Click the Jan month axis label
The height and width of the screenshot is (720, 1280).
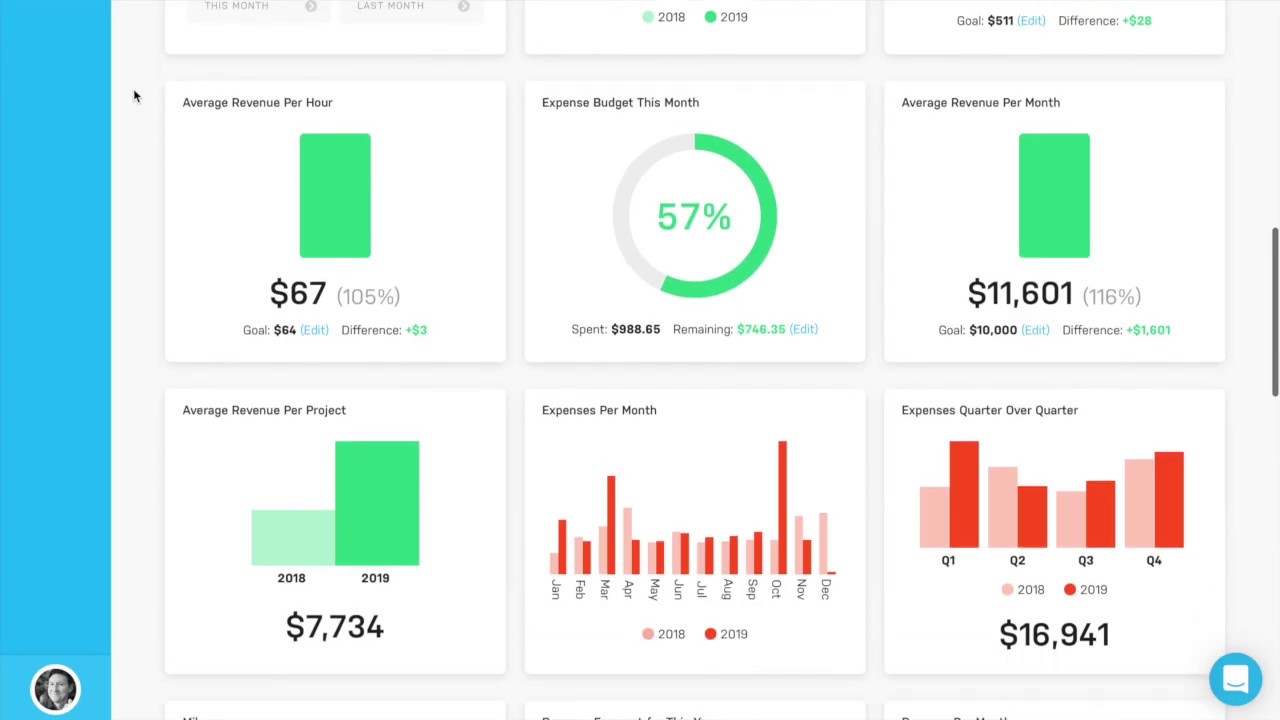tap(555, 589)
